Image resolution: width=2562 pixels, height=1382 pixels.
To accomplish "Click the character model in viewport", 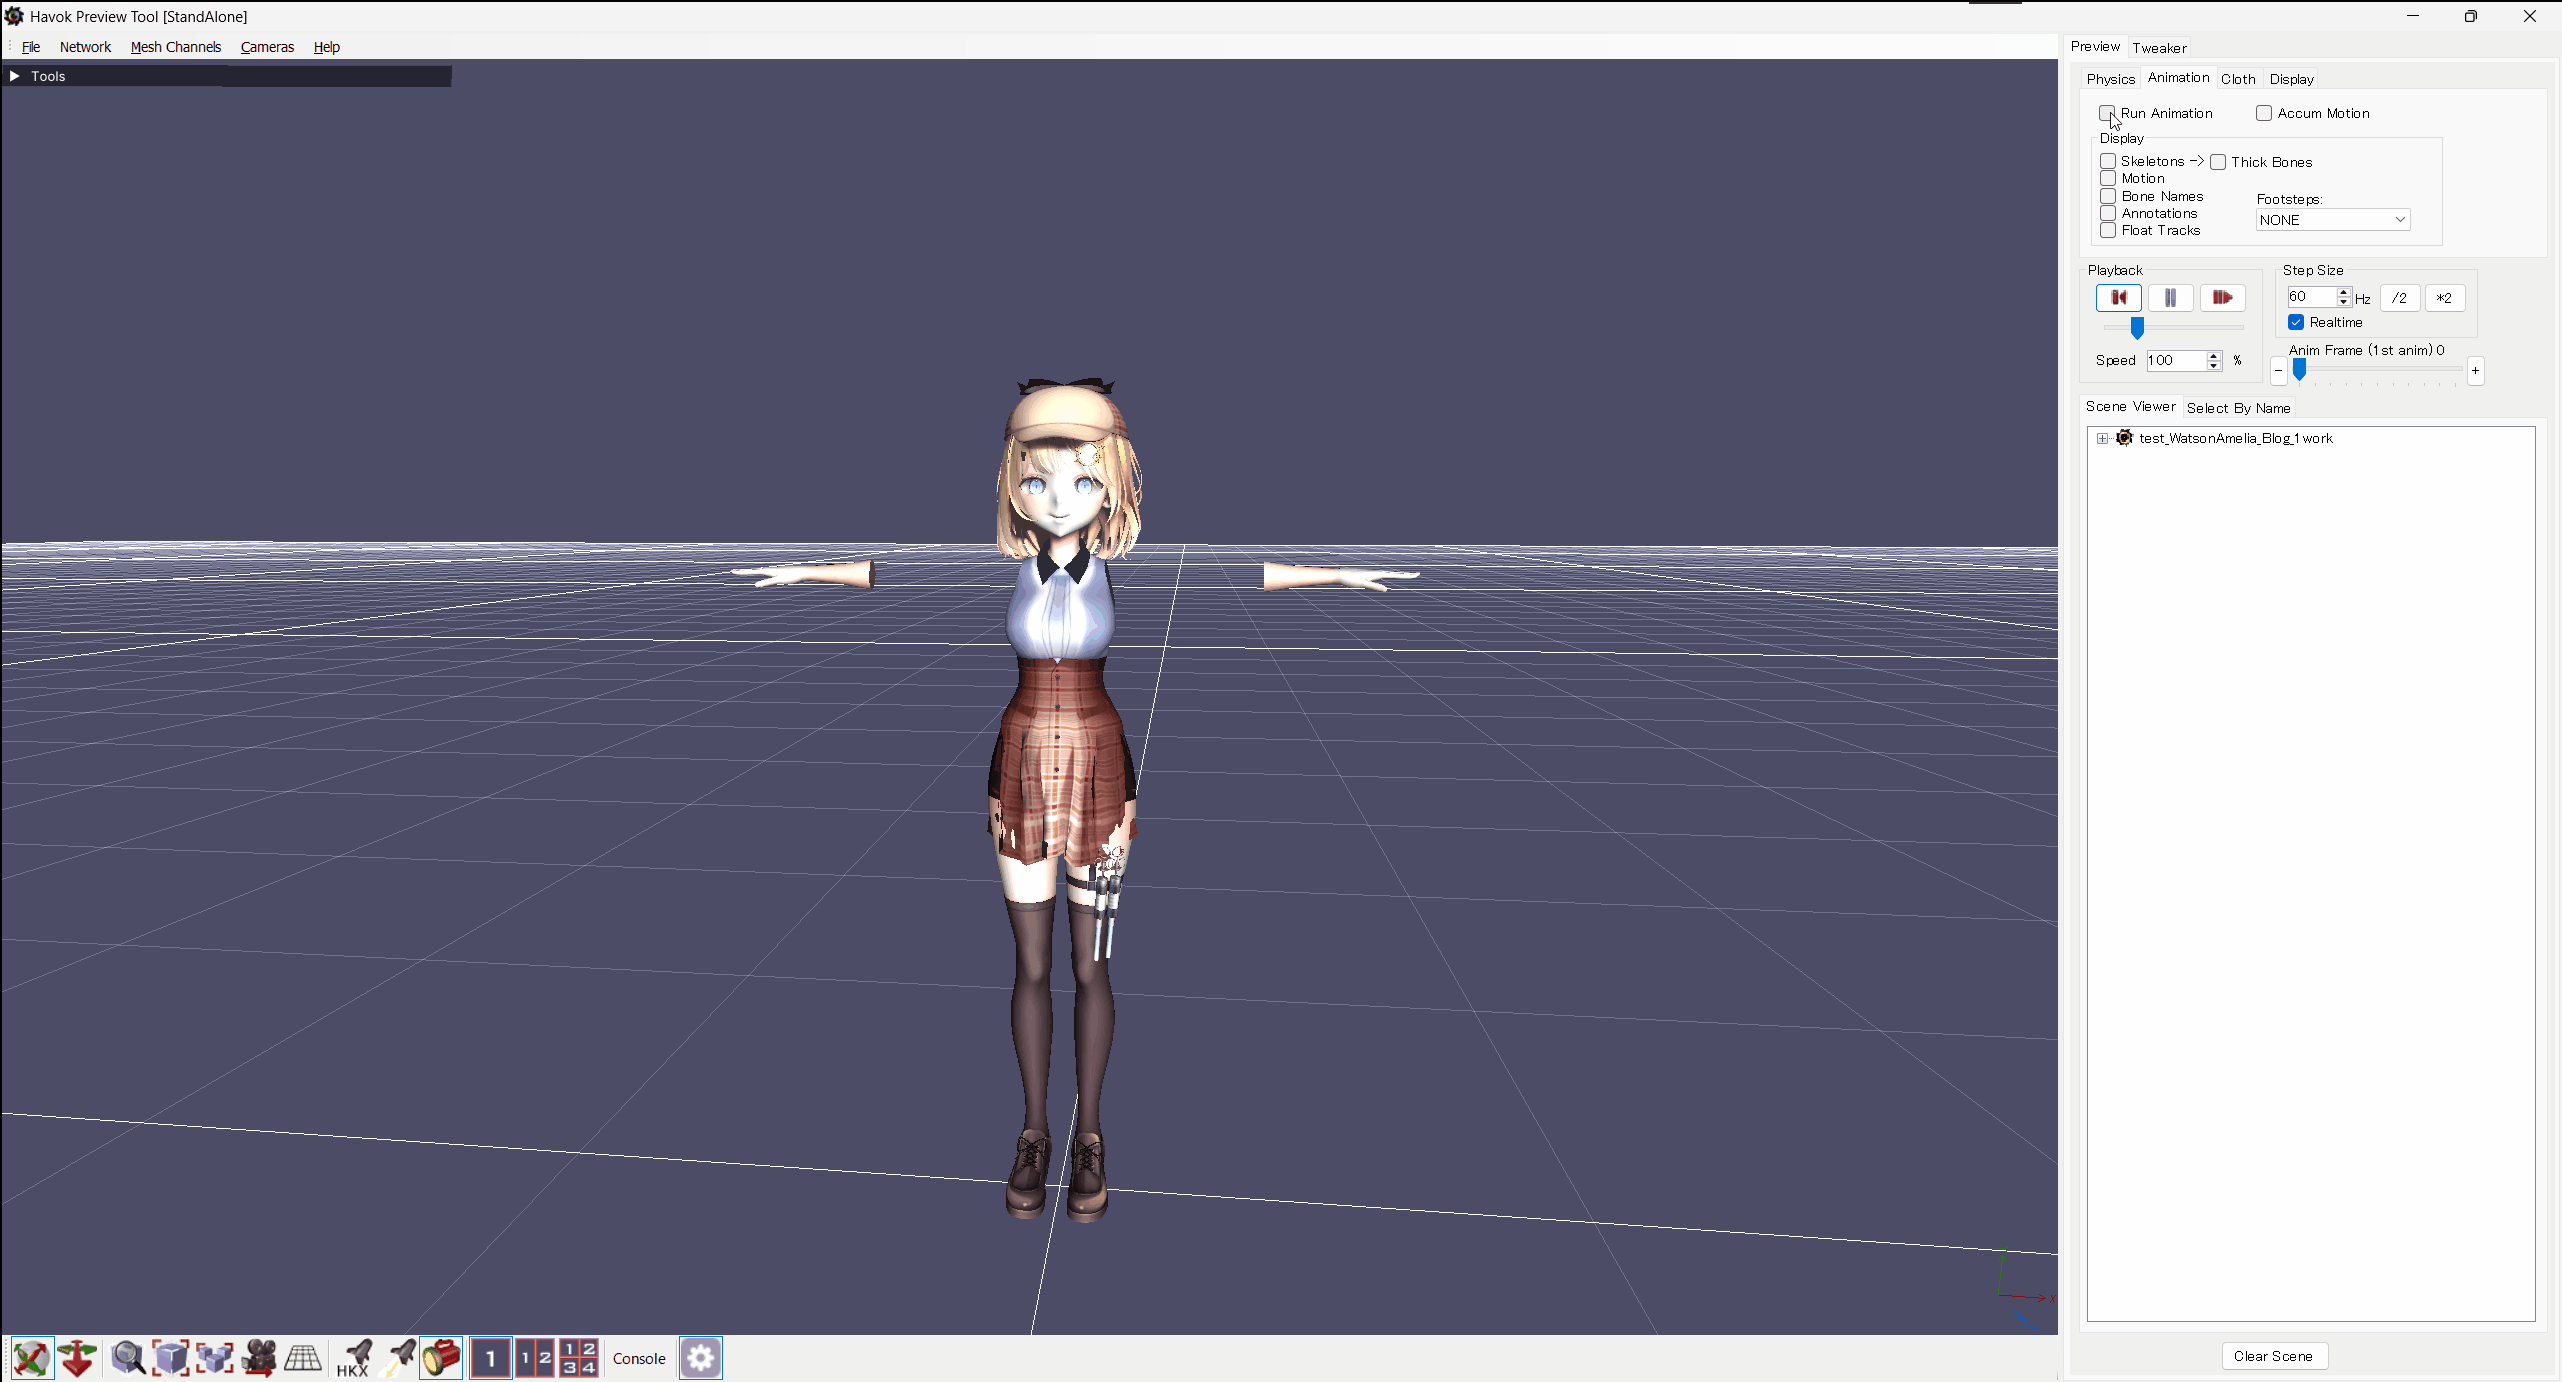I will tap(1062, 800).
